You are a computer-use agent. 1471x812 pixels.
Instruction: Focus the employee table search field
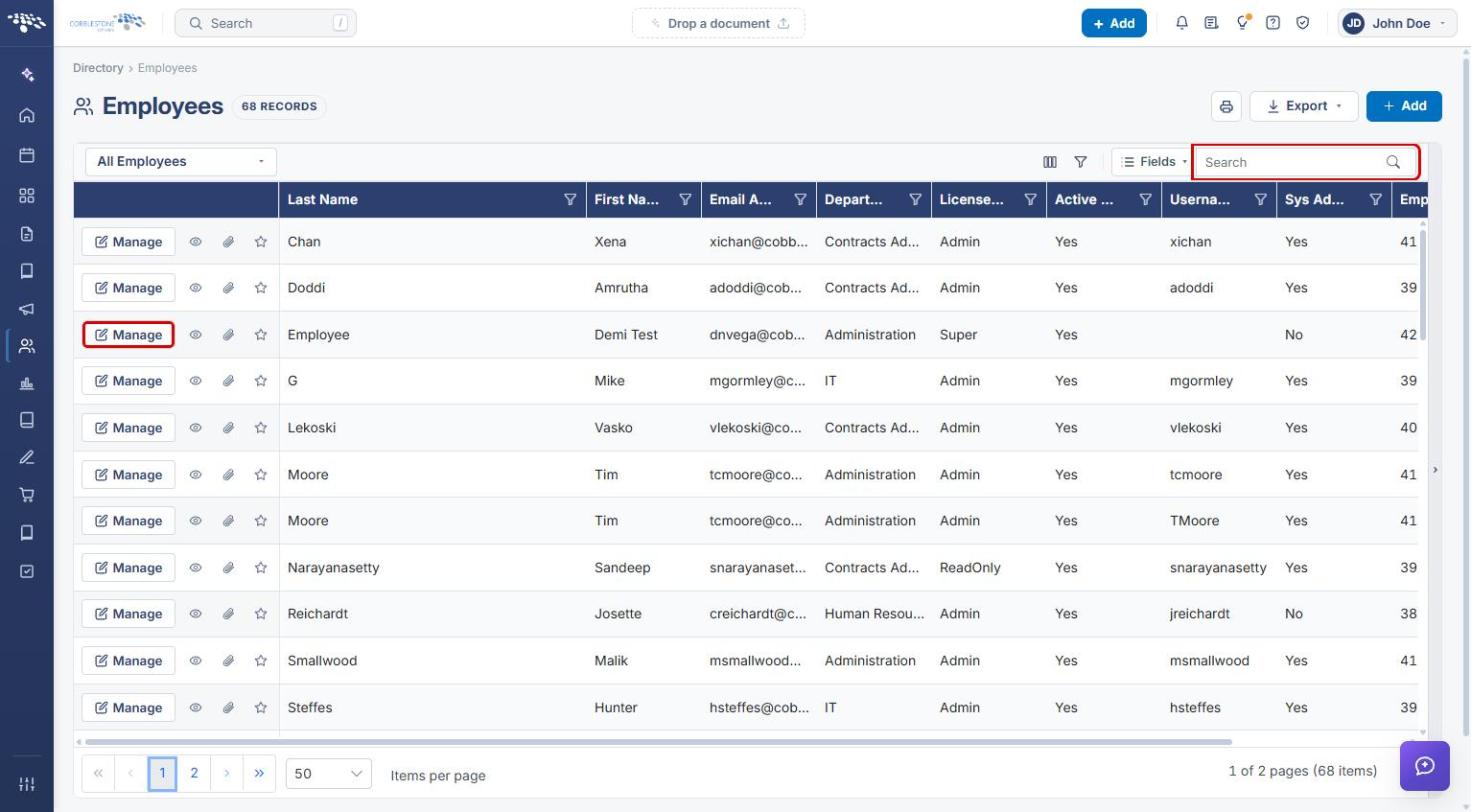tap(1305, 162)
